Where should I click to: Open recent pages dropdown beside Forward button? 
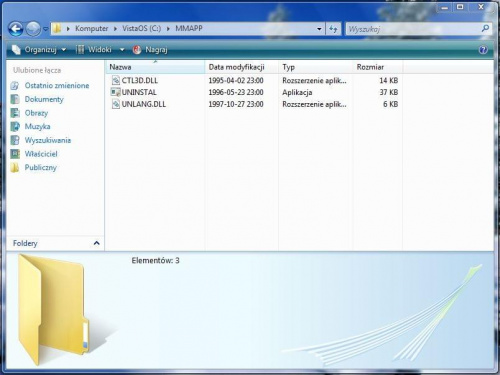coord(46,29)
